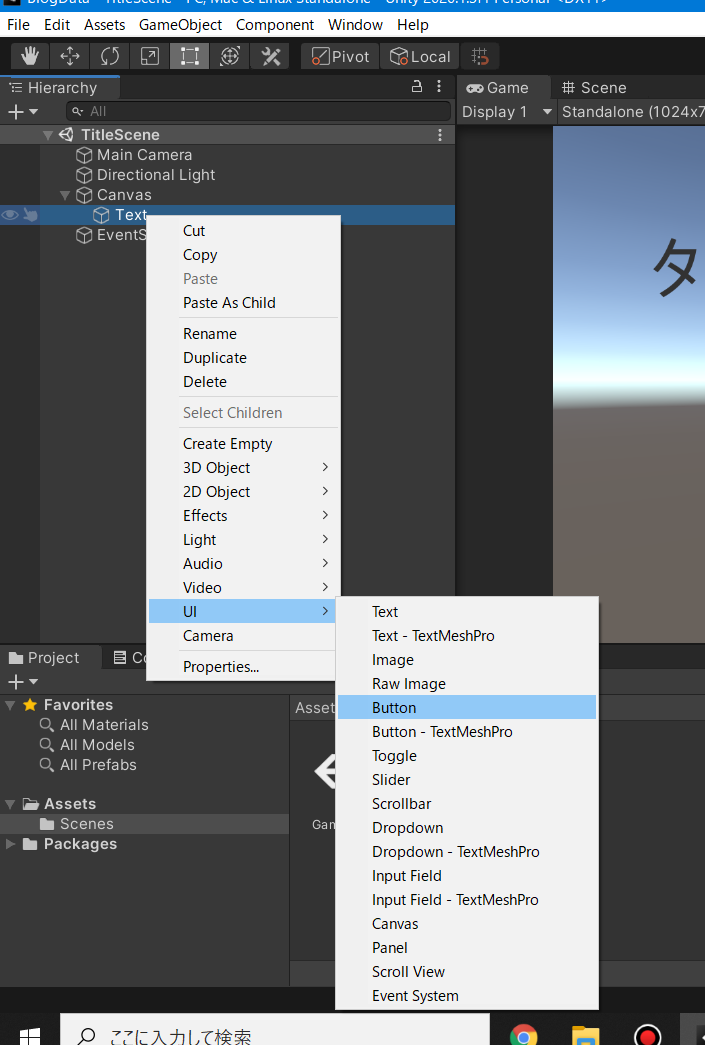Lock the Hierarchy panel

tap(416, 87)
